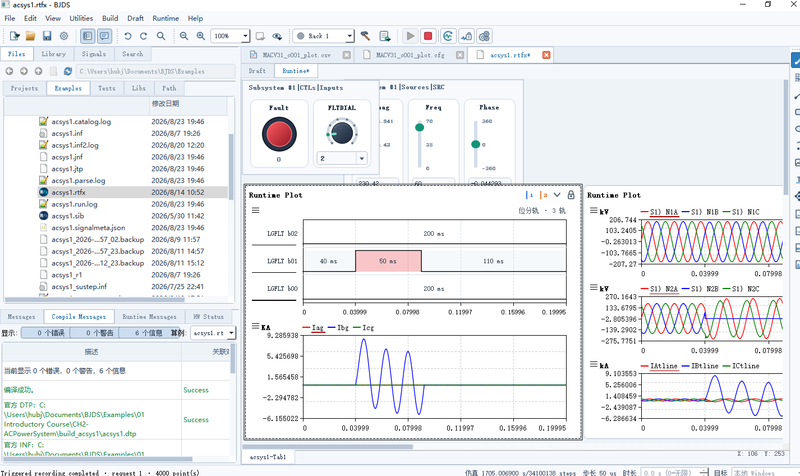Viewport: 800px width, 476px height.
Task: Click the Redo arrow icon
Action: 143,36
